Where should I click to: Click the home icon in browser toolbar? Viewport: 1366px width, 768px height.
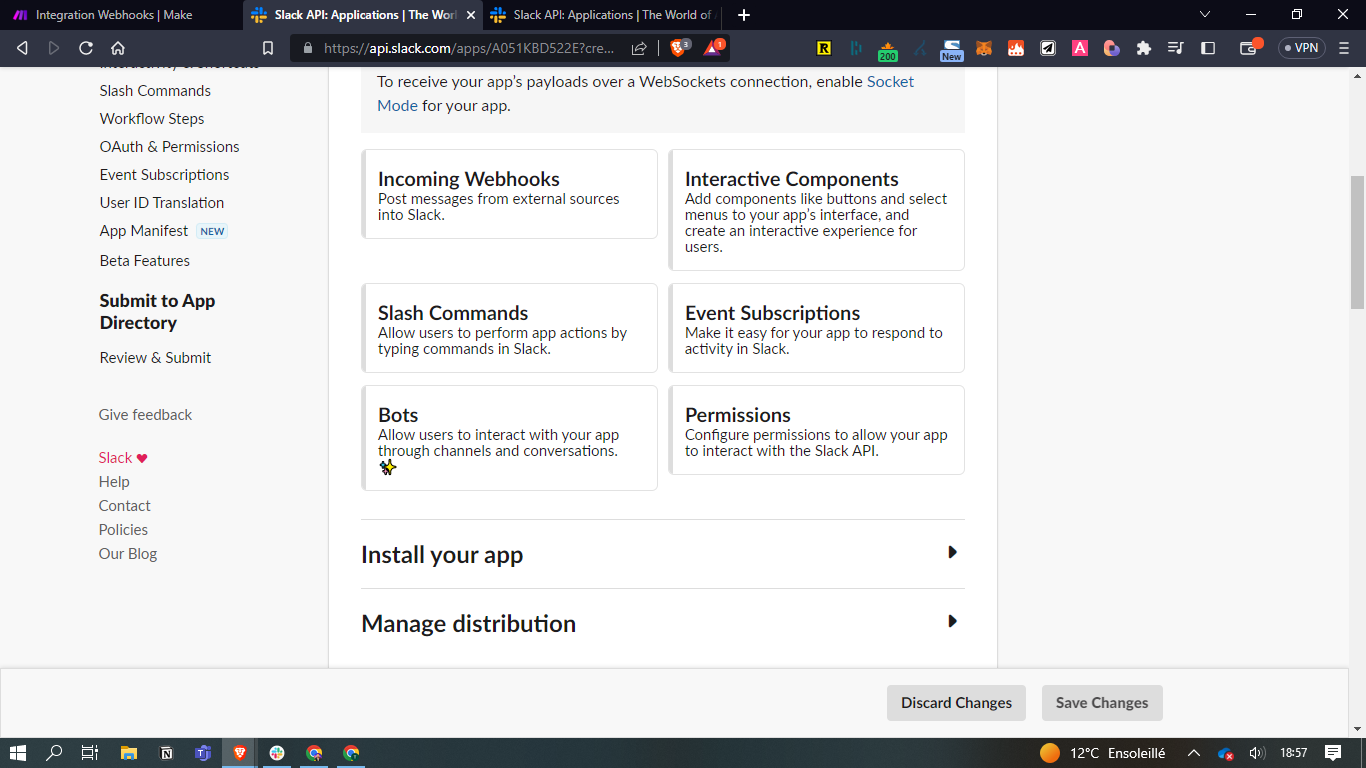(118, 48)
